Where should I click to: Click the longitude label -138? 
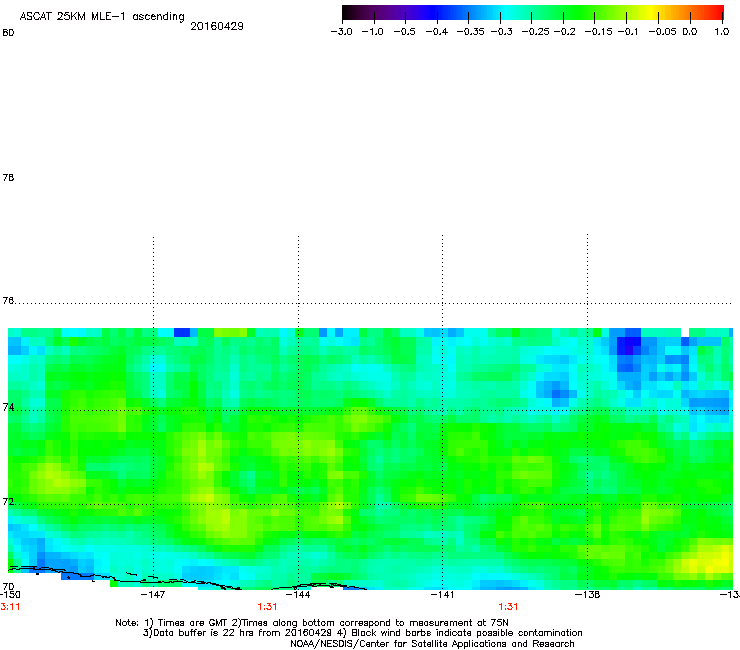click(587, 595)
